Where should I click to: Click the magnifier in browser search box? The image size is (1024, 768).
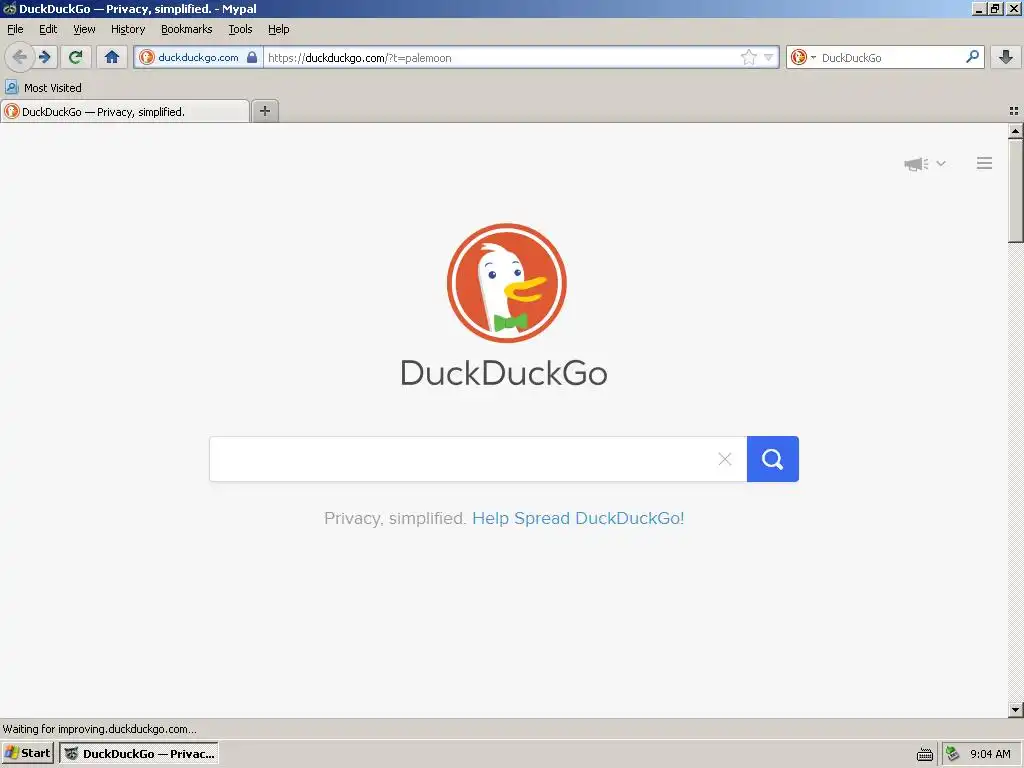click(x=972, y=57)
